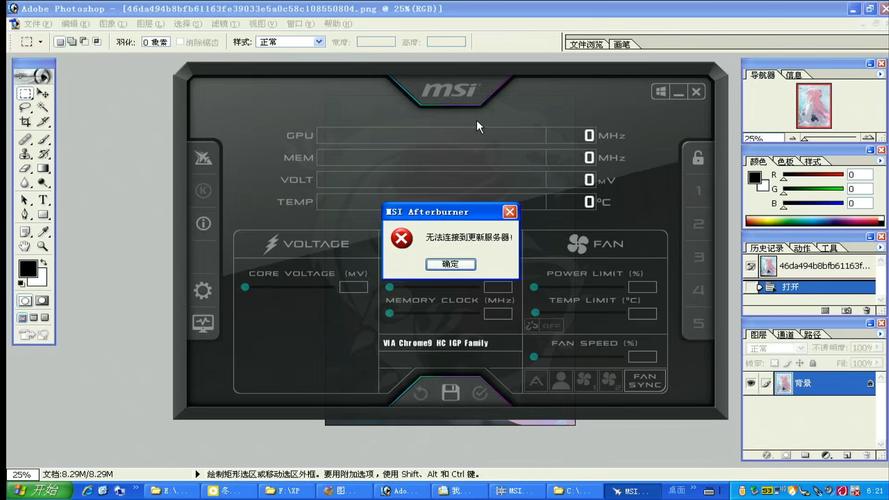The image size is (889, 500).
Task: Click the Afterburner info icon
Action: pos(203,223)
